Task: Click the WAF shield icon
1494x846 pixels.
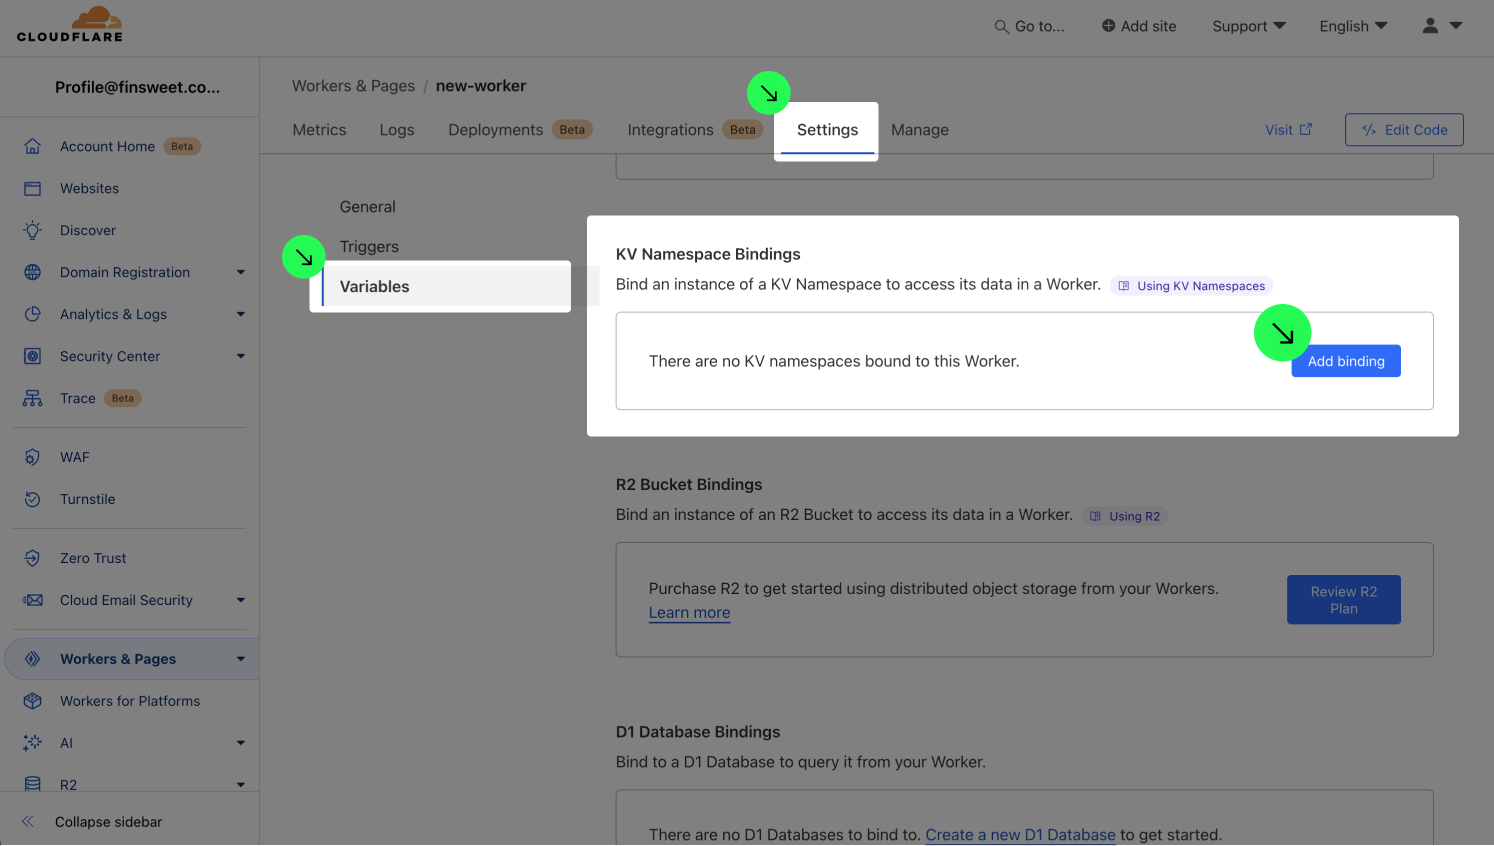Action: click(33, 457)
